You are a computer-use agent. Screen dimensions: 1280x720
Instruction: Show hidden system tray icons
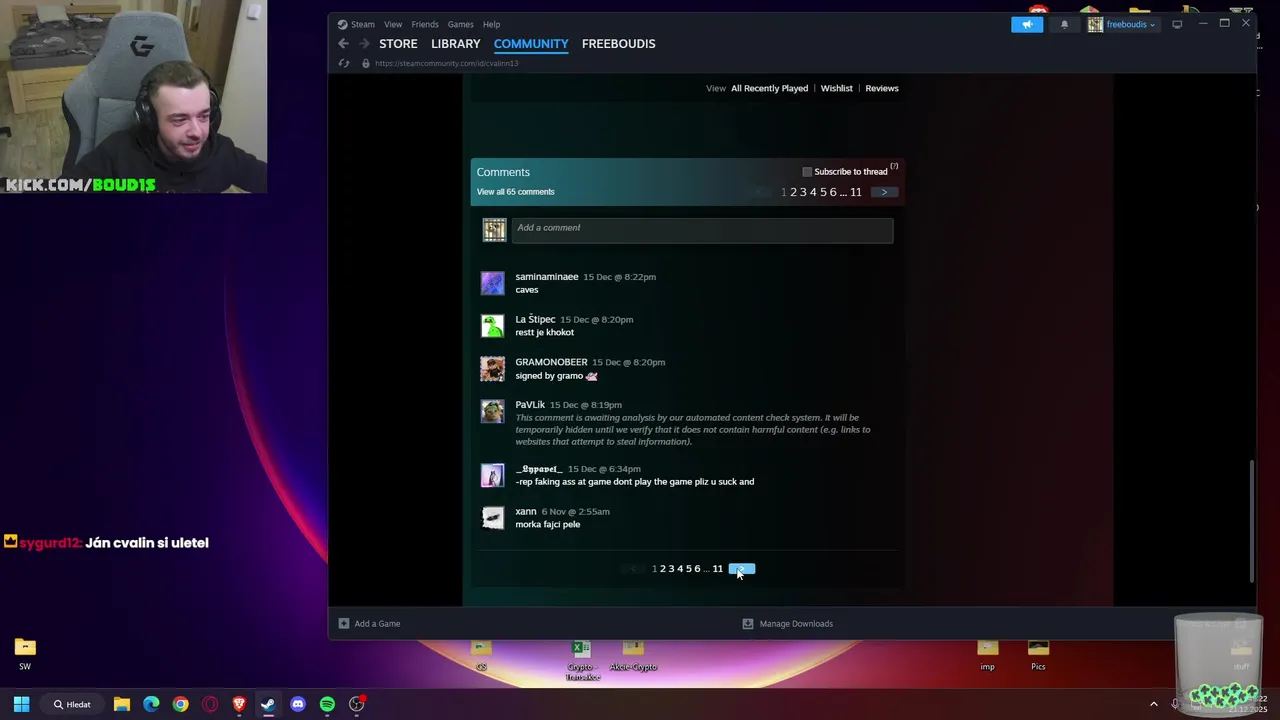(1153, 704)
